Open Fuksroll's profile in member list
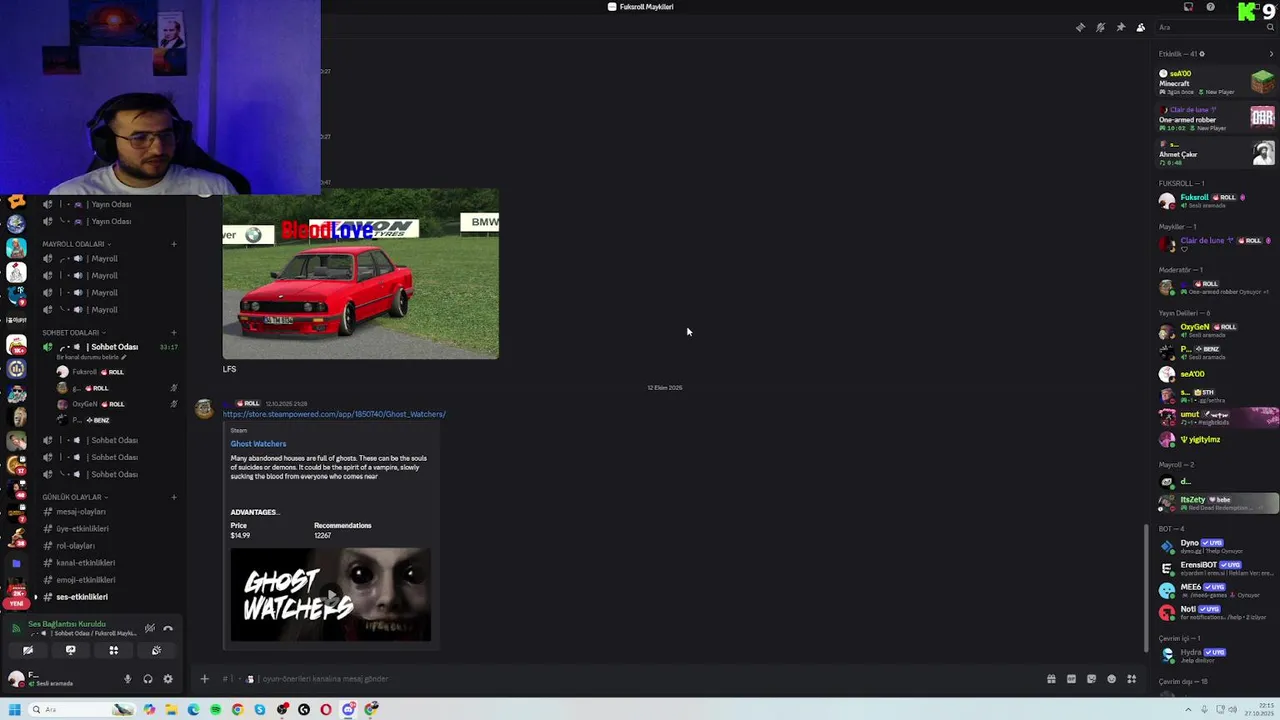The width and height of the screenshot is (1280, 720). click(1216, 200)
